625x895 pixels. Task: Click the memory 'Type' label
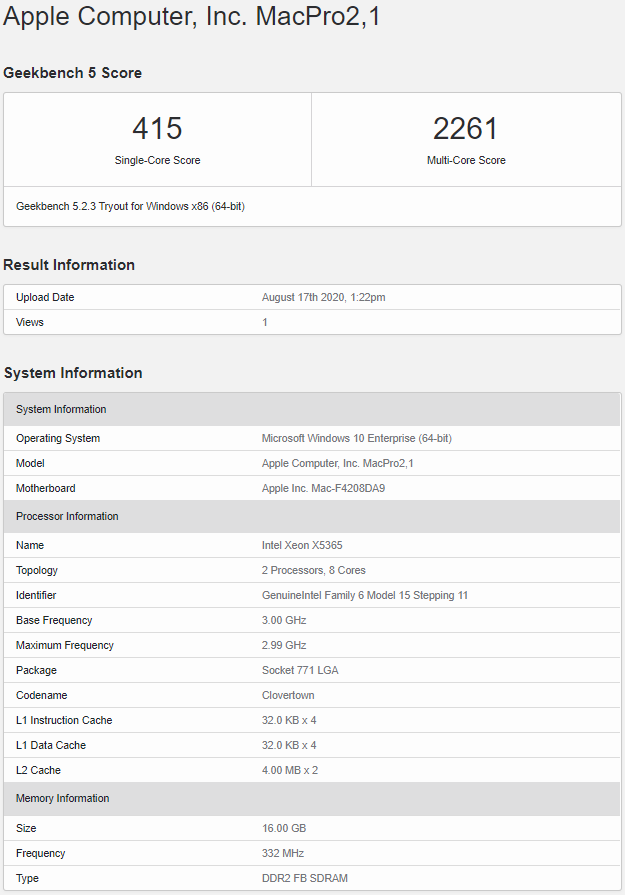click(x=27, y=878)
